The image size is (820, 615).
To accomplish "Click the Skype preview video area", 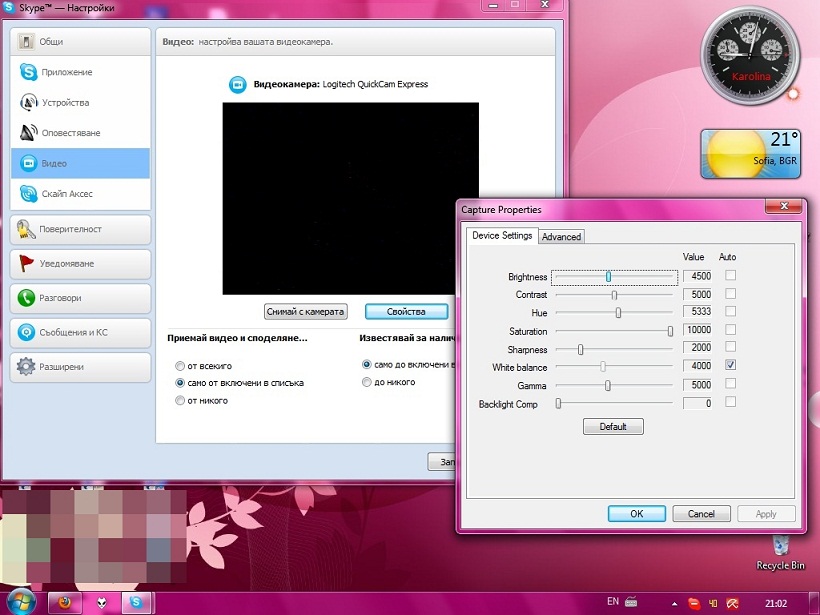I will 350,199.
